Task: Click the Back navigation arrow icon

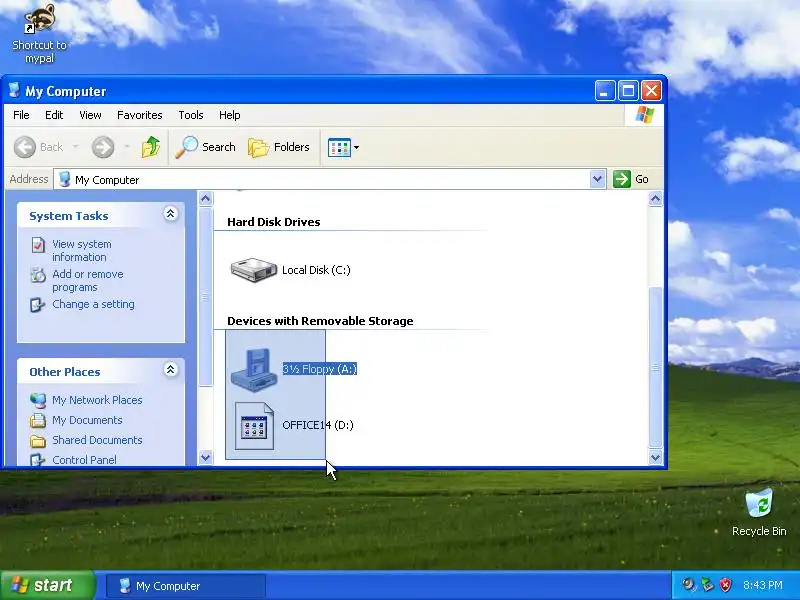Action: (x=24, y=147)
